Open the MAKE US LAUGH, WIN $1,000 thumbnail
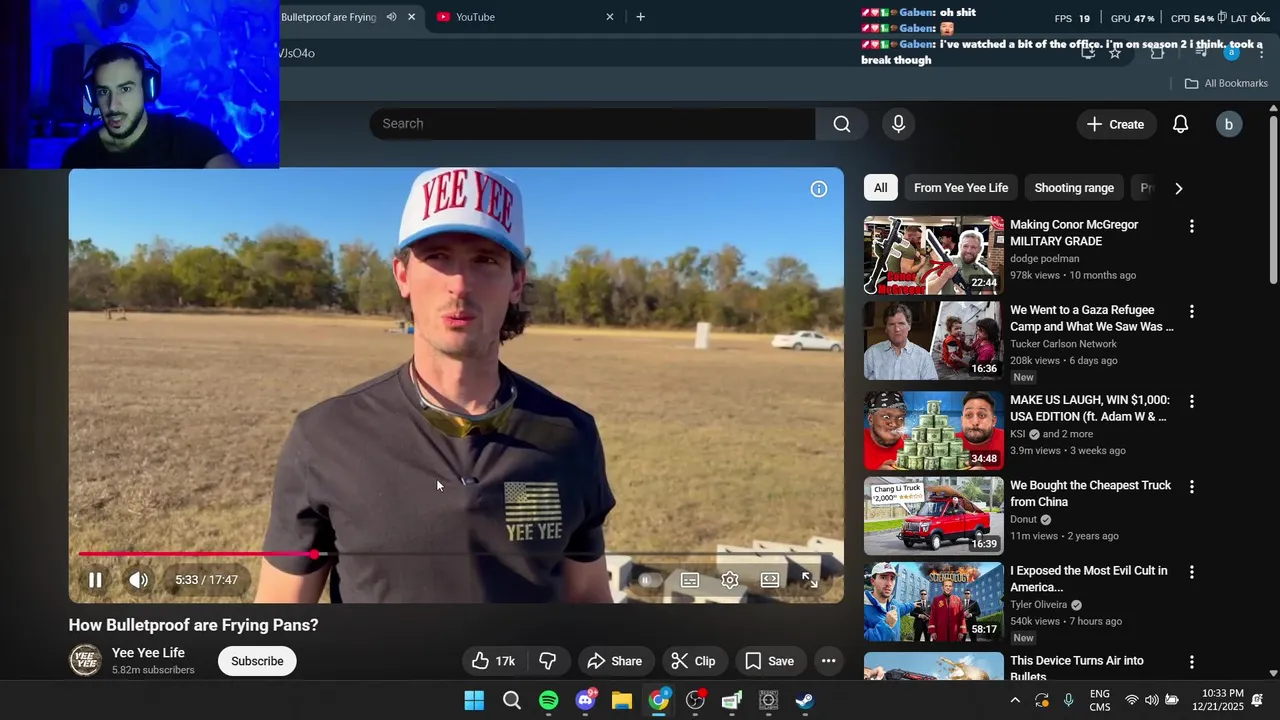Viewport: 1280px width, 720px height. coord(933,431)
